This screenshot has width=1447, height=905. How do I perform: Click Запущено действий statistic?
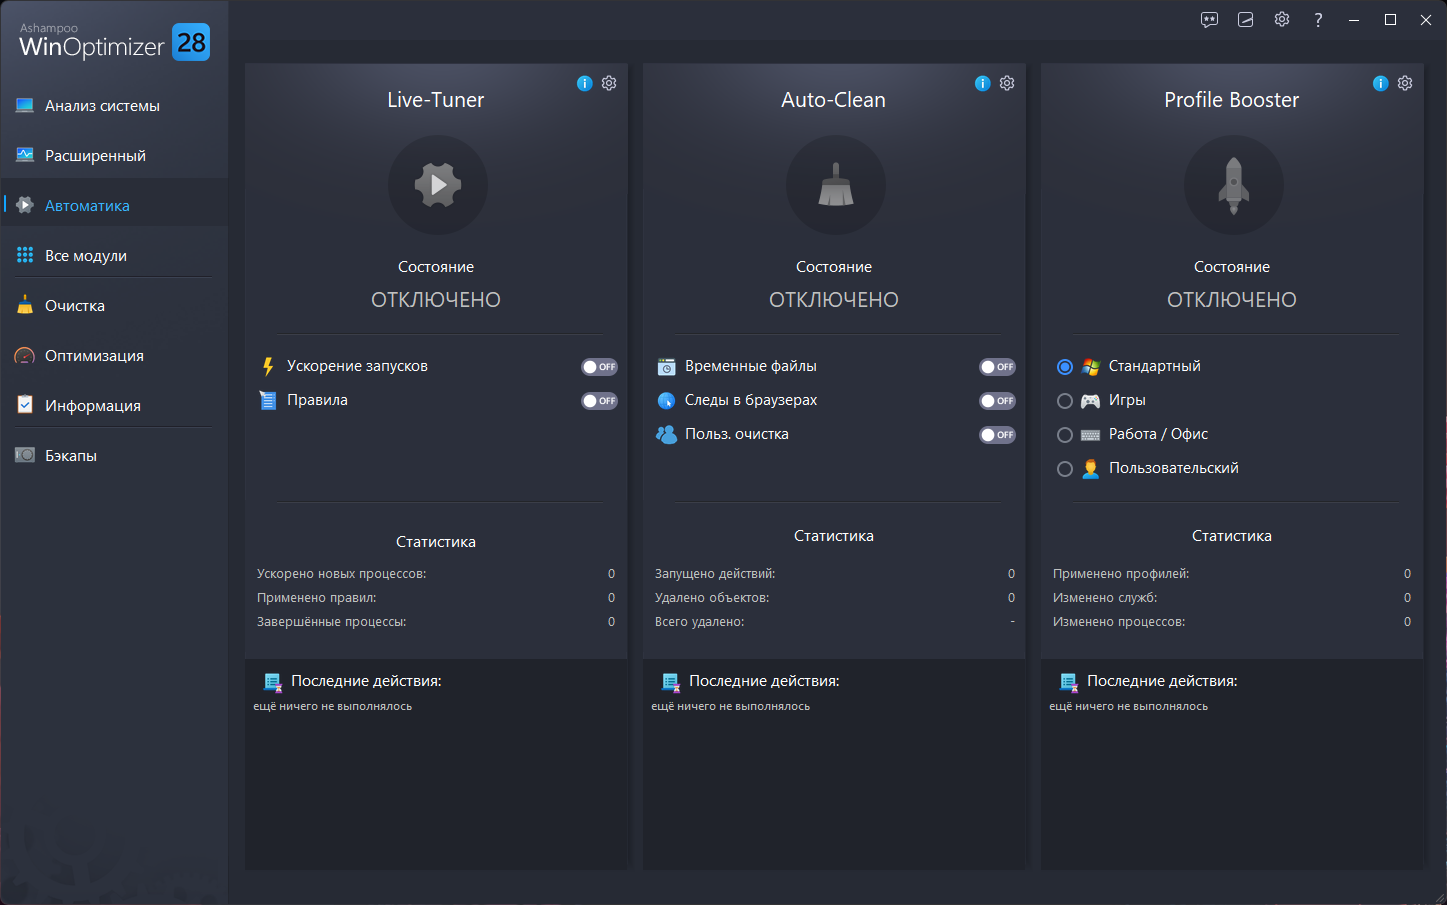coord(834,574)
